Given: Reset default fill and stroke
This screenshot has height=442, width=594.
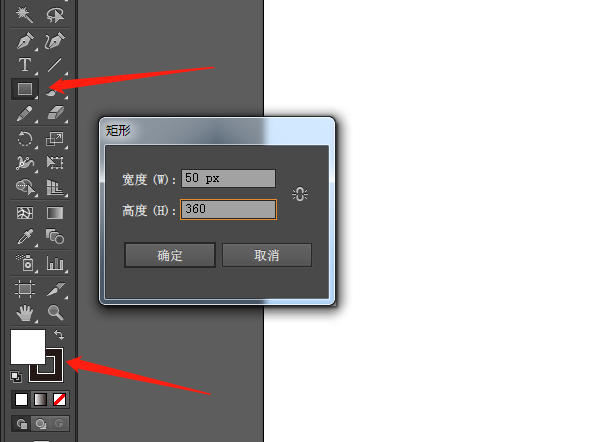Looking at the screenshot, I should [x=16, y=376].
